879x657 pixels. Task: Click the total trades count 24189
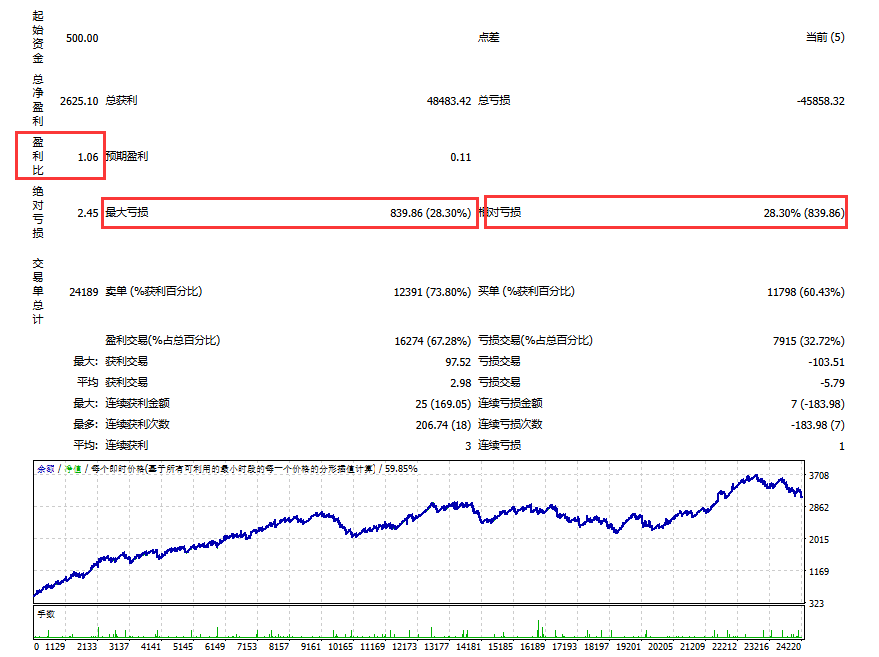(84, 292)
